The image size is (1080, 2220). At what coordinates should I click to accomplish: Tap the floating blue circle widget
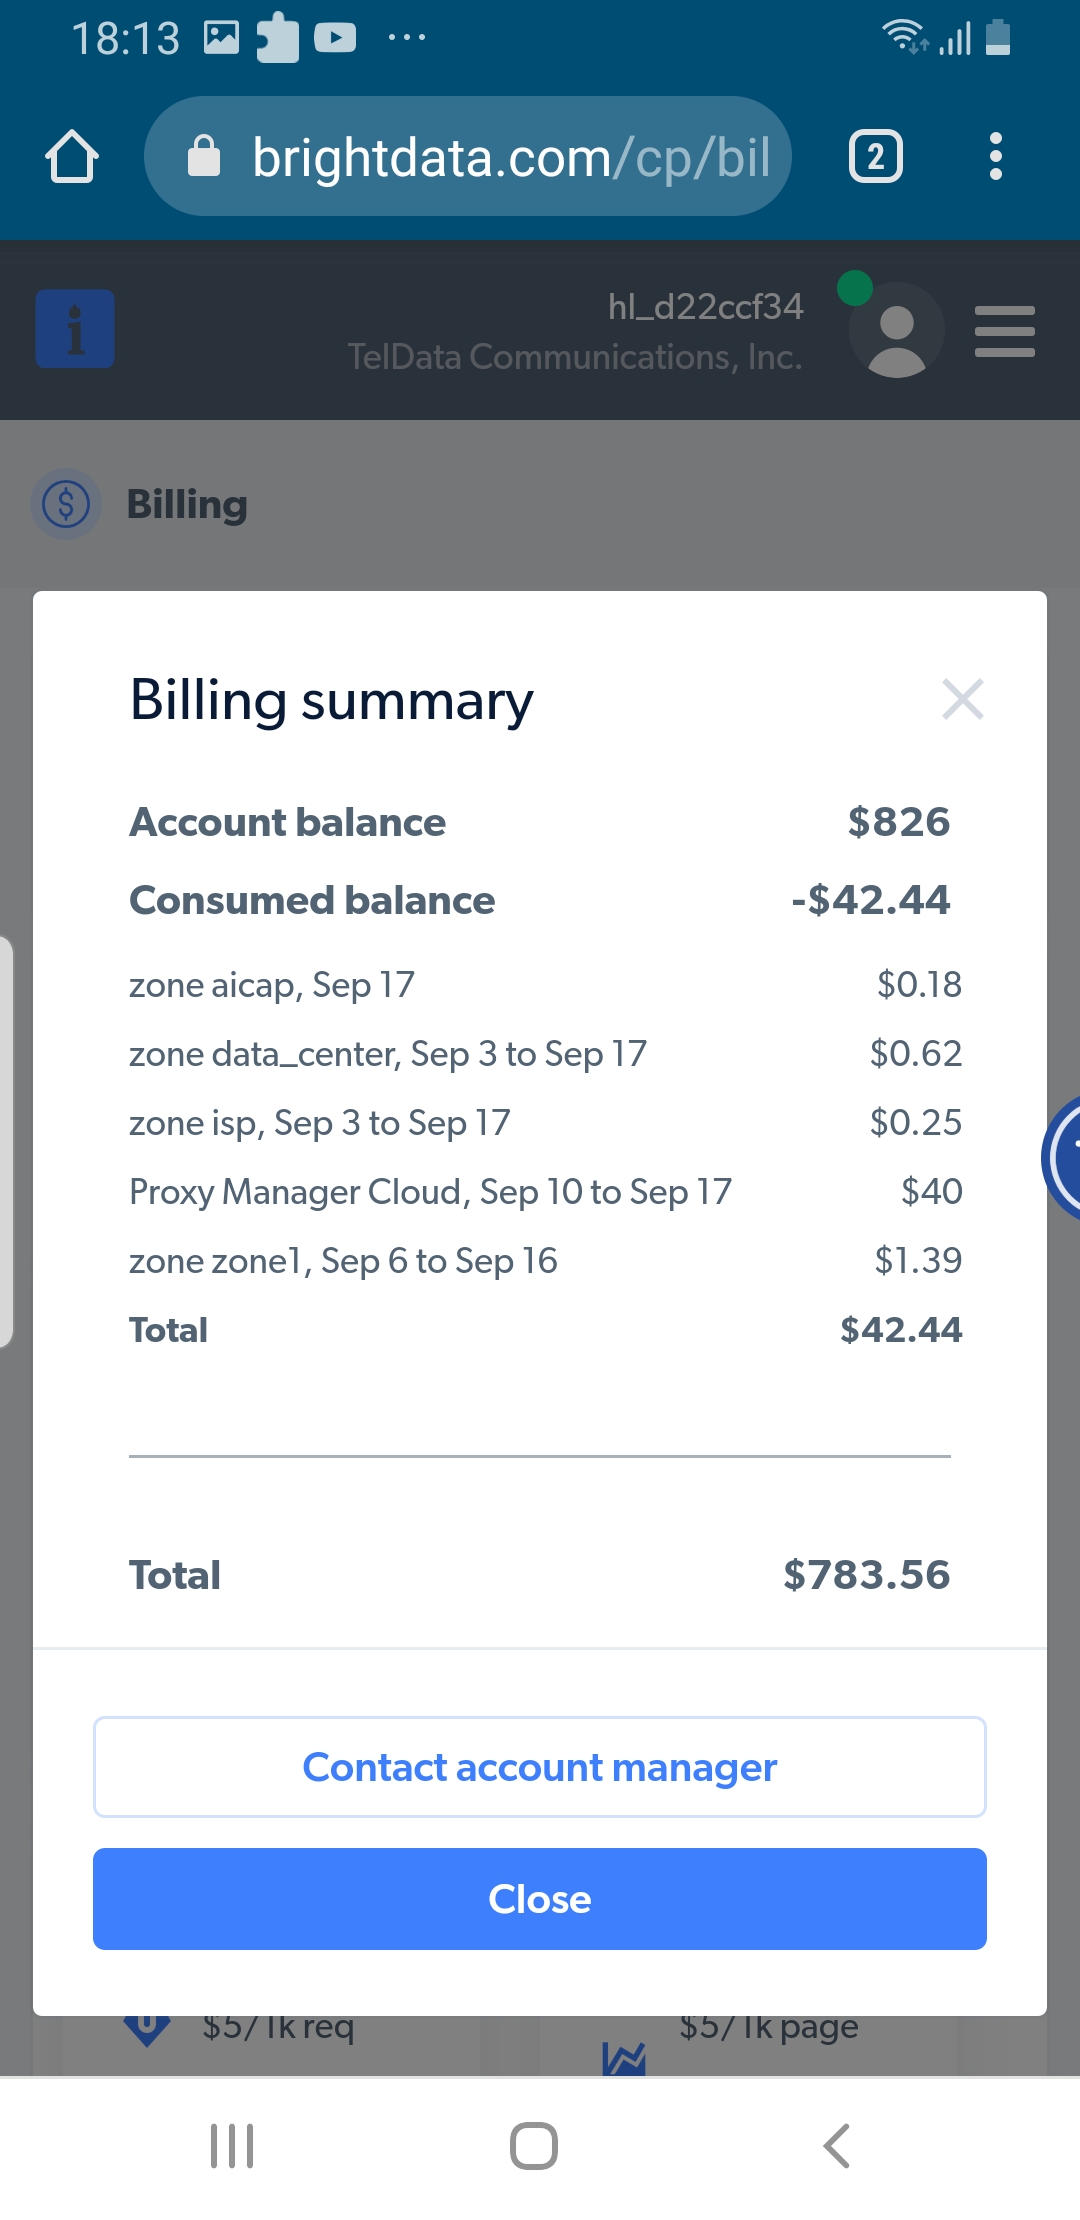1064,1157
